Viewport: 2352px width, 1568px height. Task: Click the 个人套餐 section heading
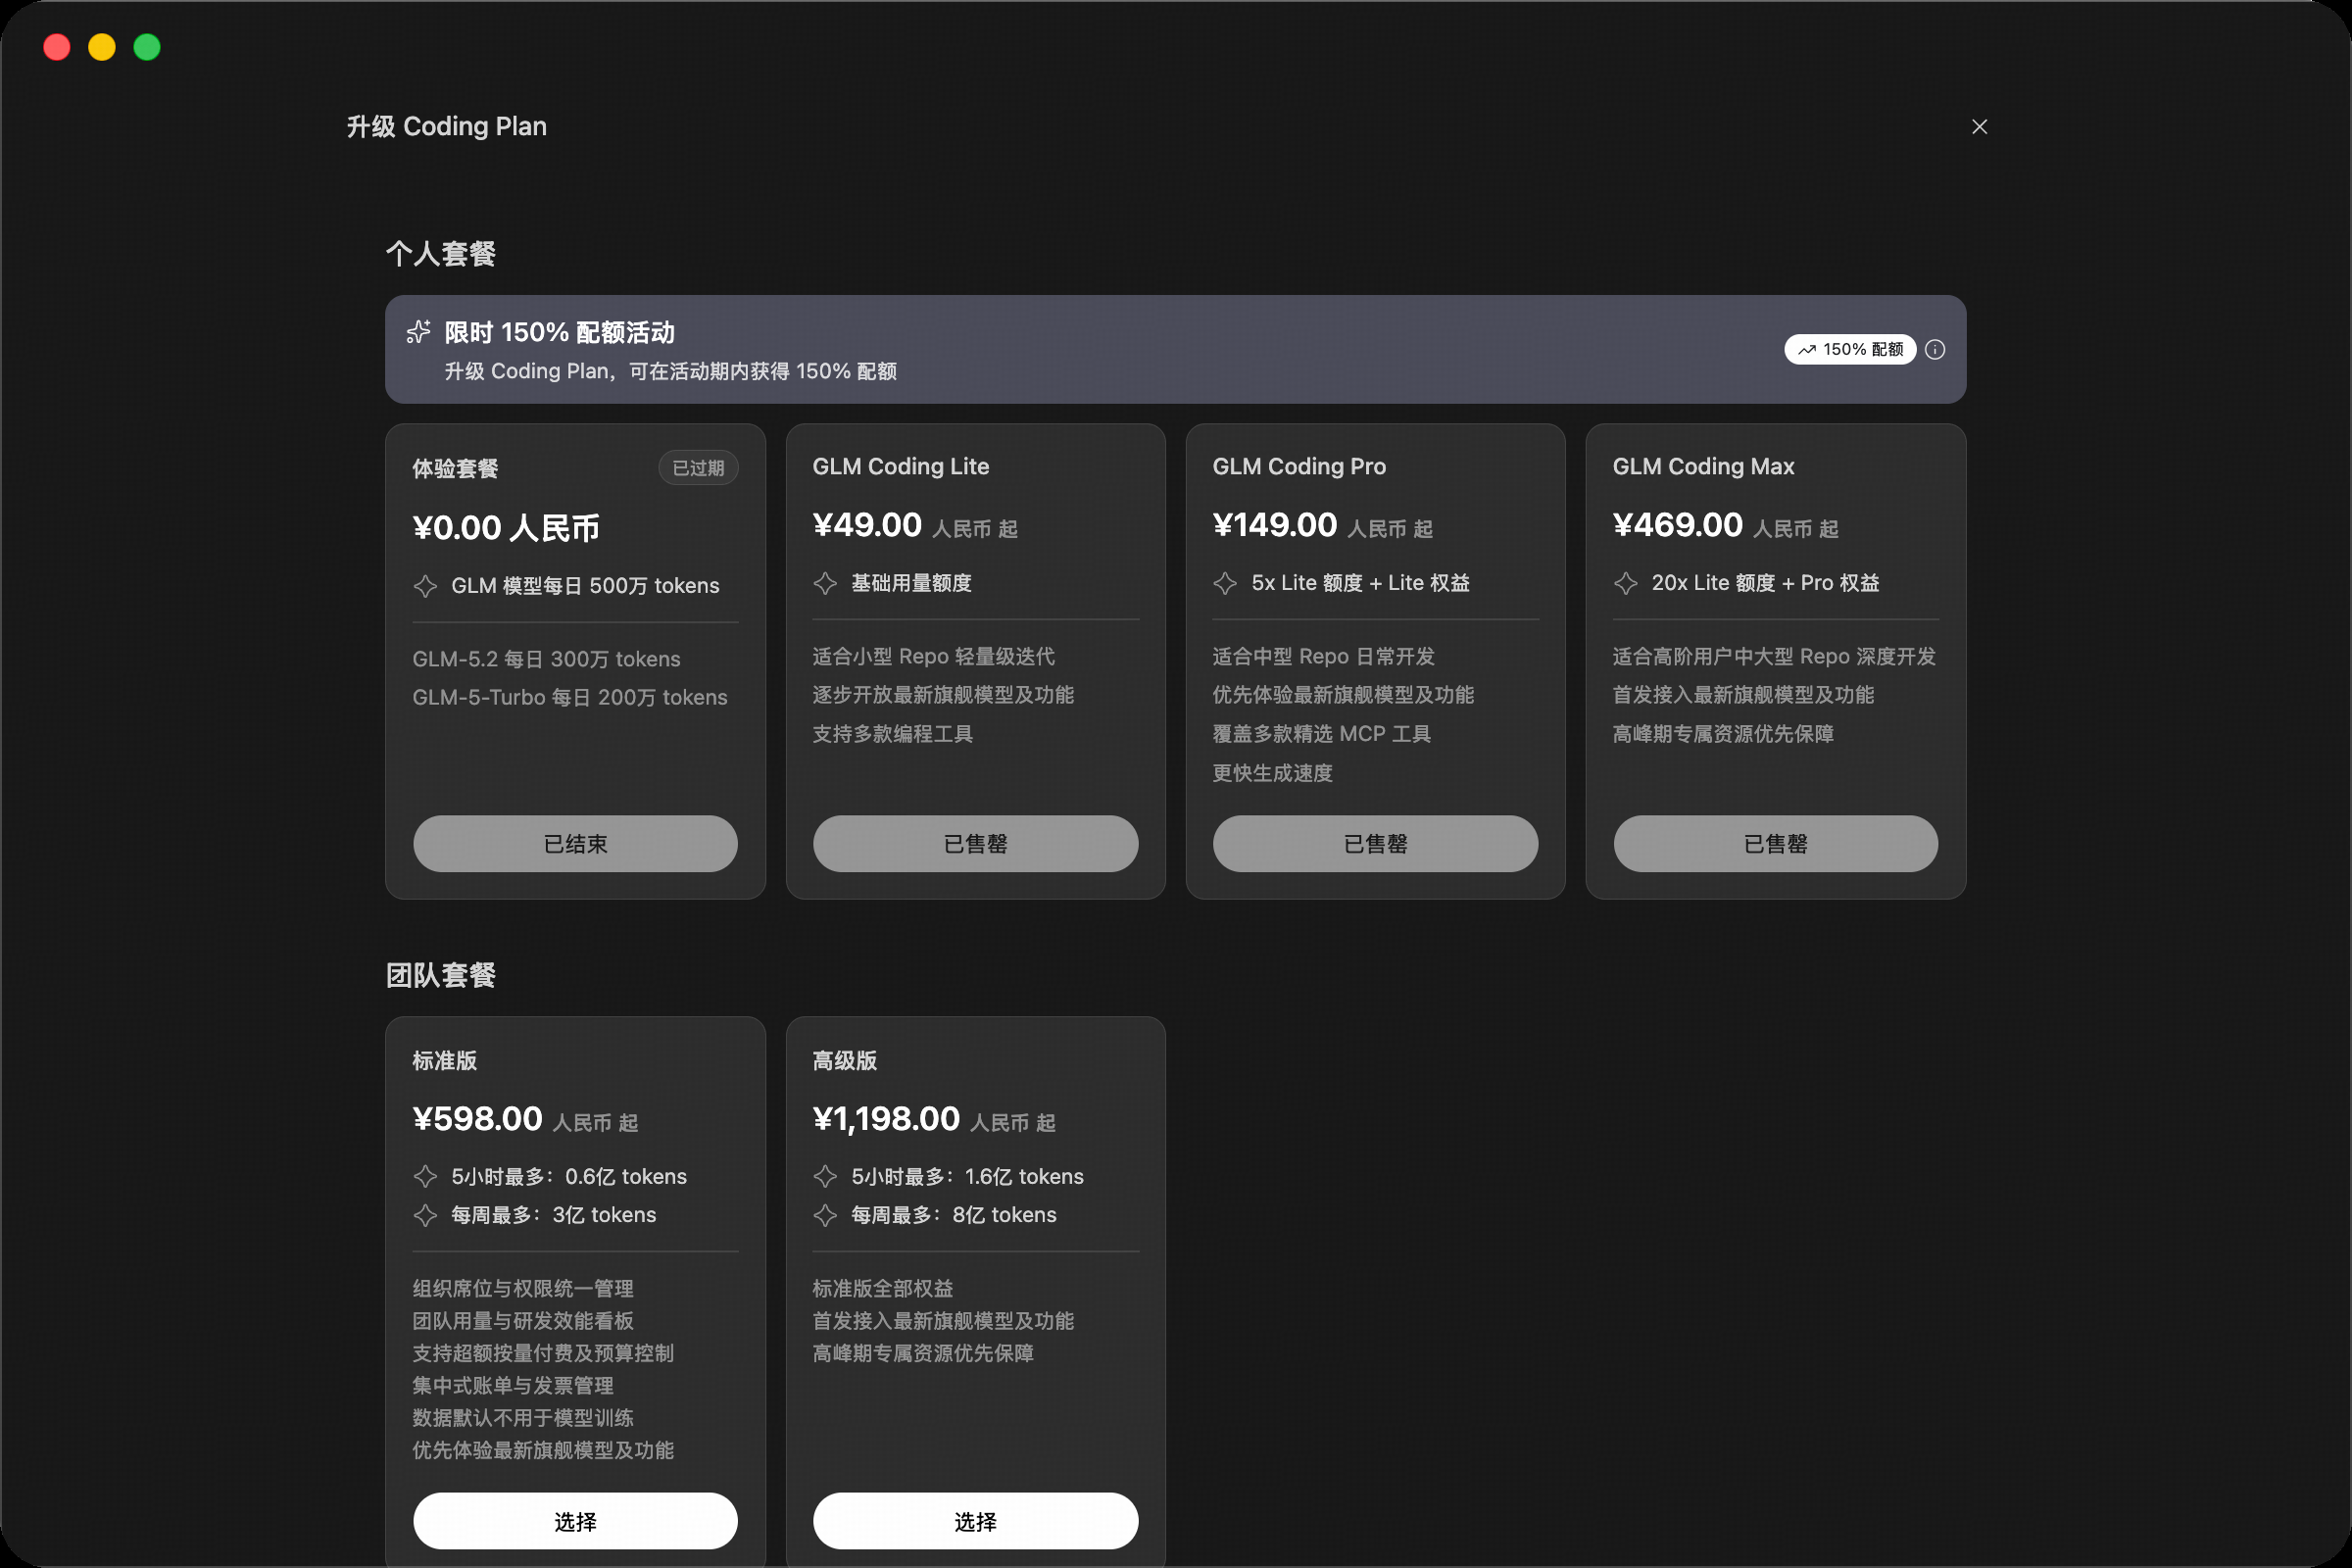441,254
